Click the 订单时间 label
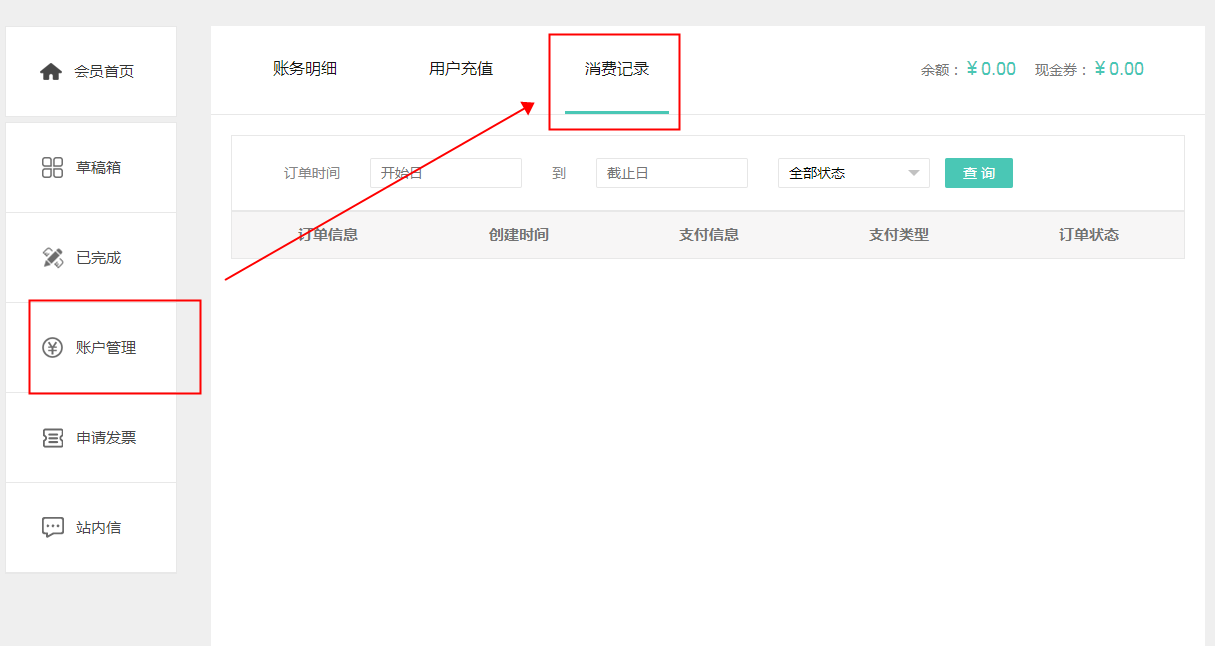1215x646 pixels. (x=312, y=173)
